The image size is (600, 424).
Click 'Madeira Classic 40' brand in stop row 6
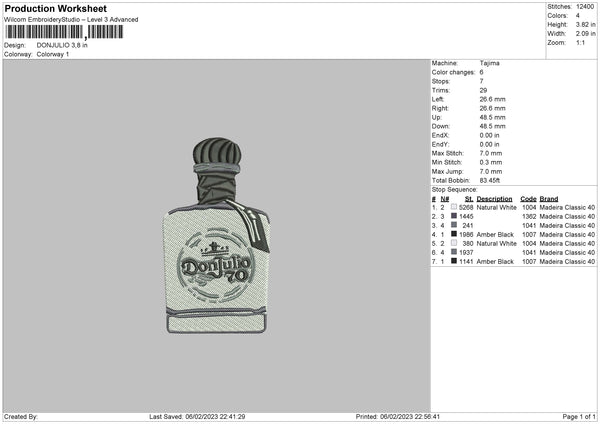coord(567,253)
